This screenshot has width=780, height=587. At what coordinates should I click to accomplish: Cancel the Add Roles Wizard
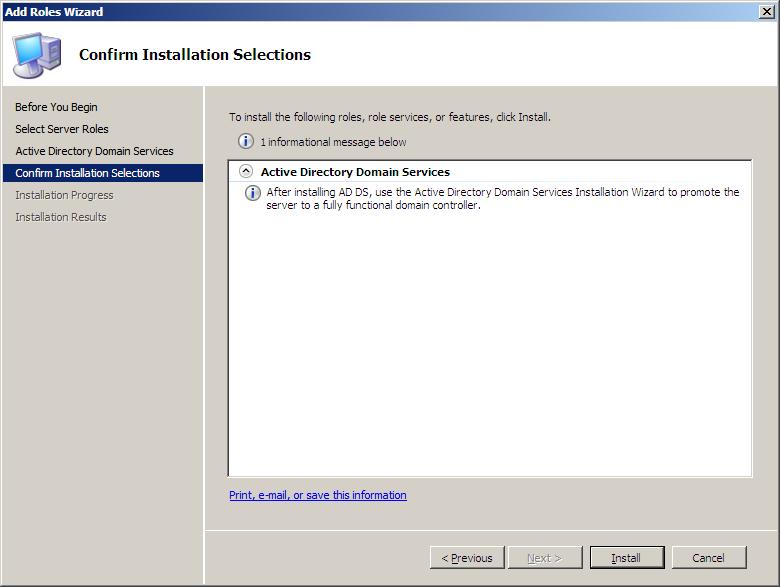[709, 558]
